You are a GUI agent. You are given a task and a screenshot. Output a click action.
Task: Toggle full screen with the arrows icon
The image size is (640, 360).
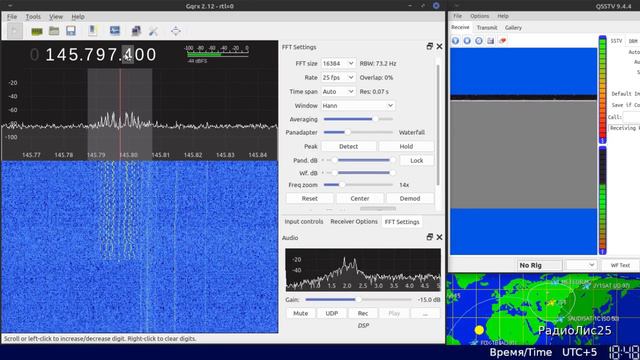(x=176, y=31)
